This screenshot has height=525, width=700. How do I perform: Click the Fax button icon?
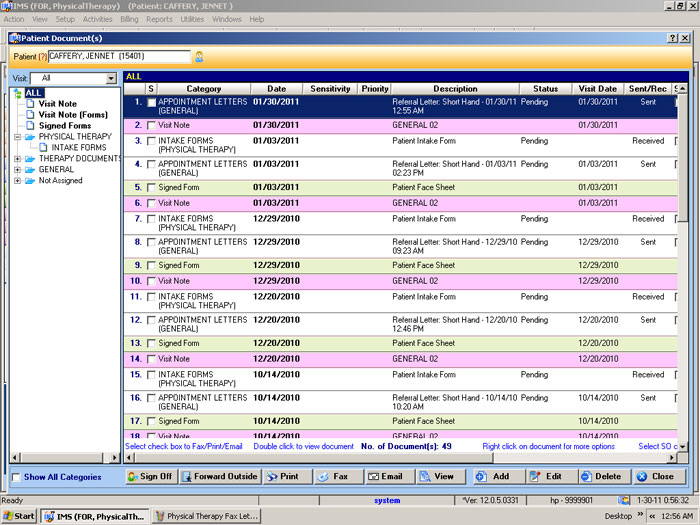[326, 477]
